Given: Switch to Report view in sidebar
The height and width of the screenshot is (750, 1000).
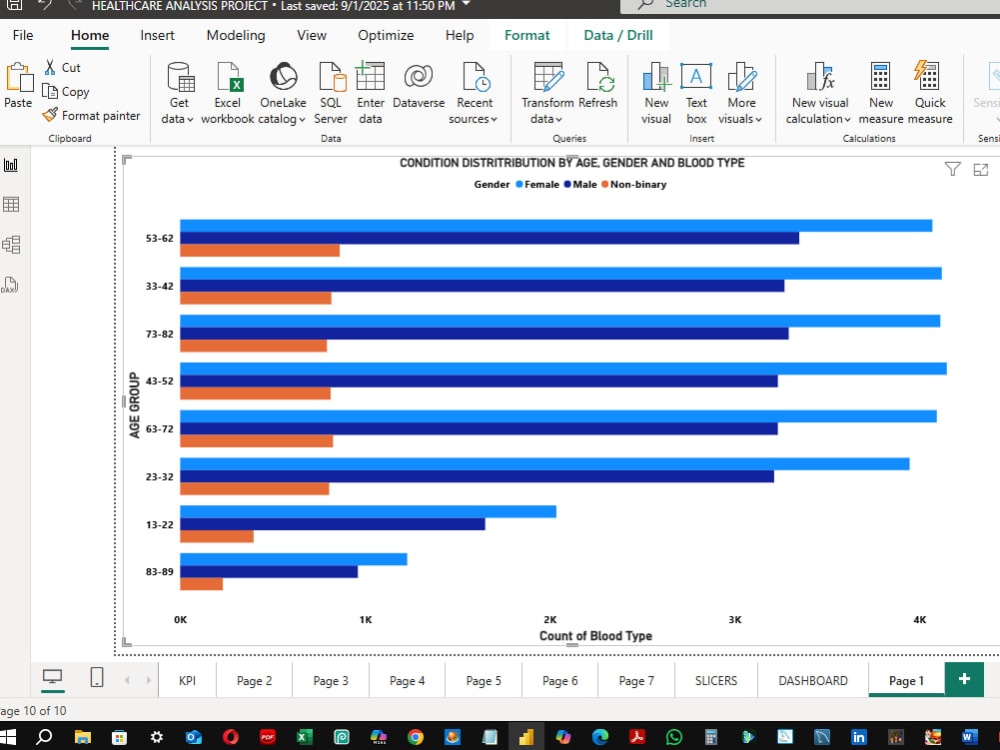Looking at the screenshot, I should tap(11, 166).
